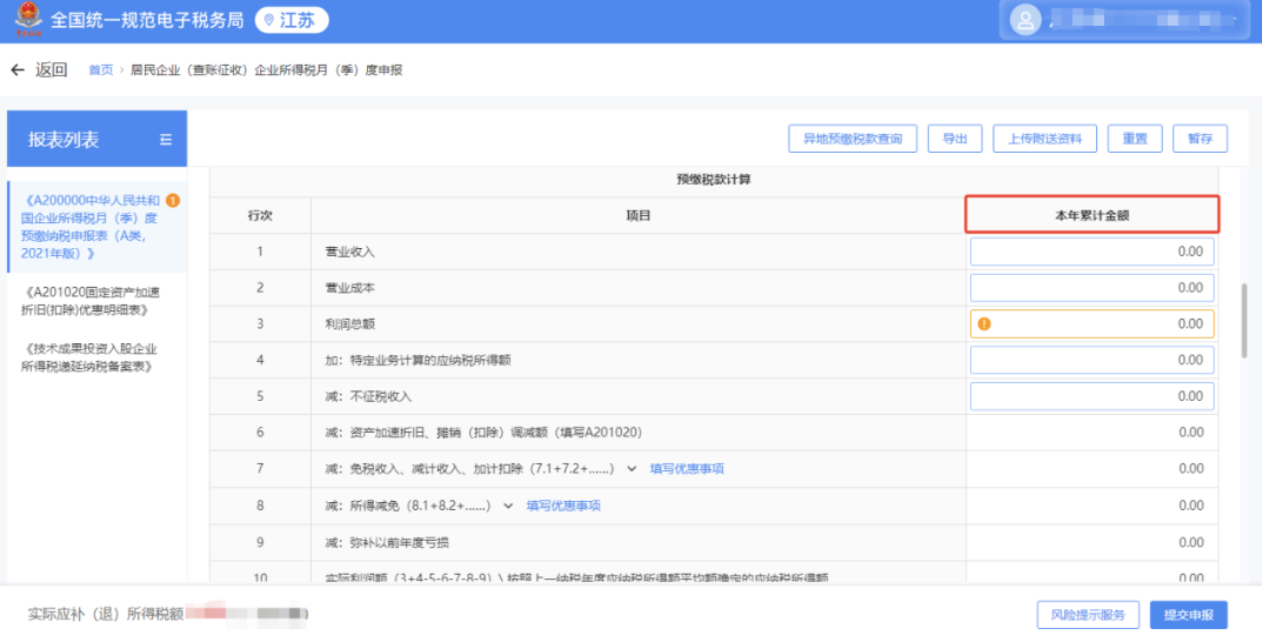Click the user avatar icon

(1025, 20)
